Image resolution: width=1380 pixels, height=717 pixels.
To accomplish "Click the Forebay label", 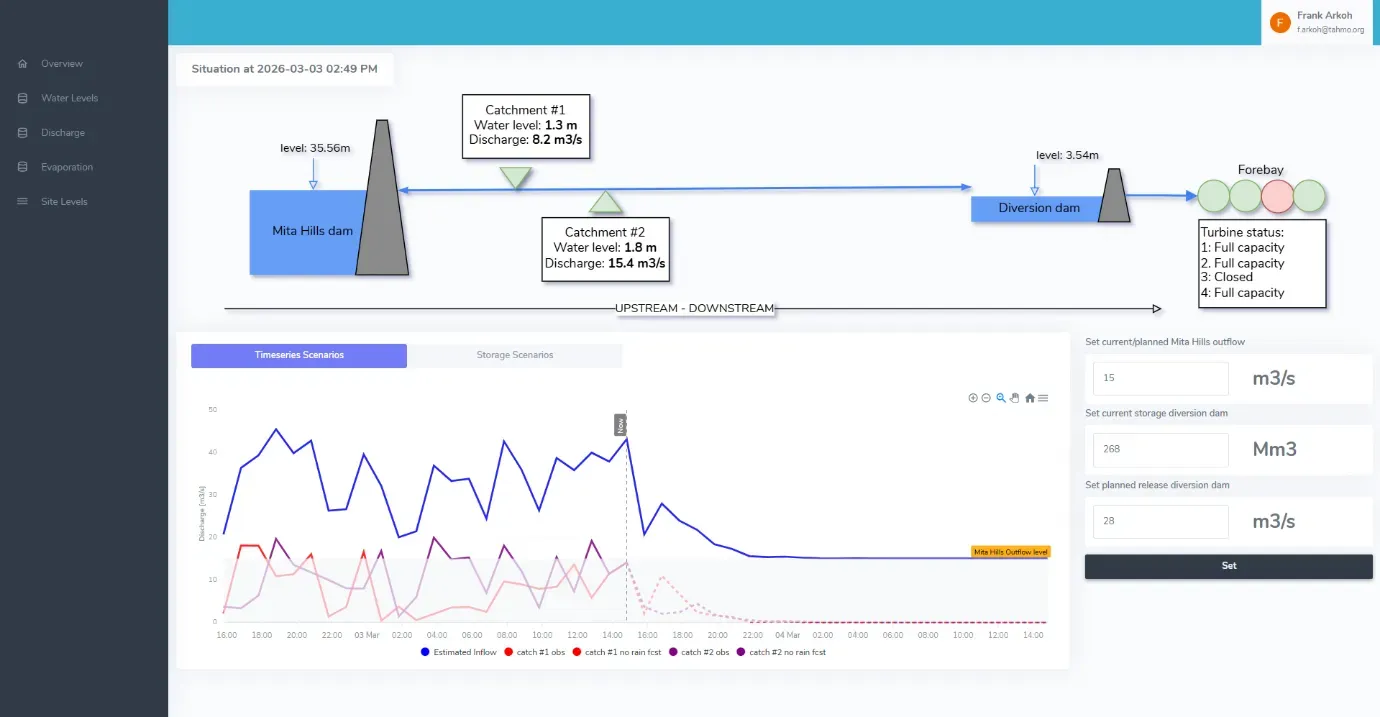I will tap(1261, 170).
